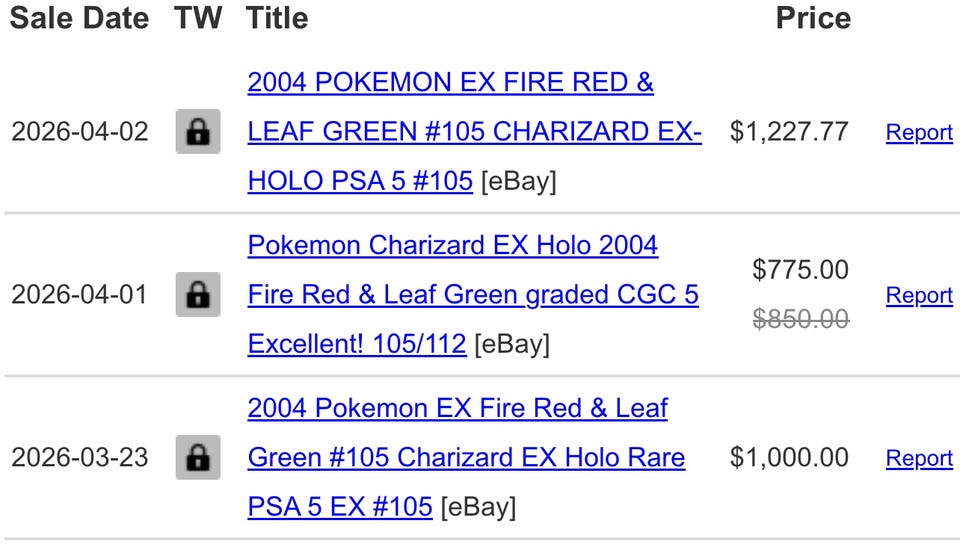Click the Title column header

(x=277, y=18)
